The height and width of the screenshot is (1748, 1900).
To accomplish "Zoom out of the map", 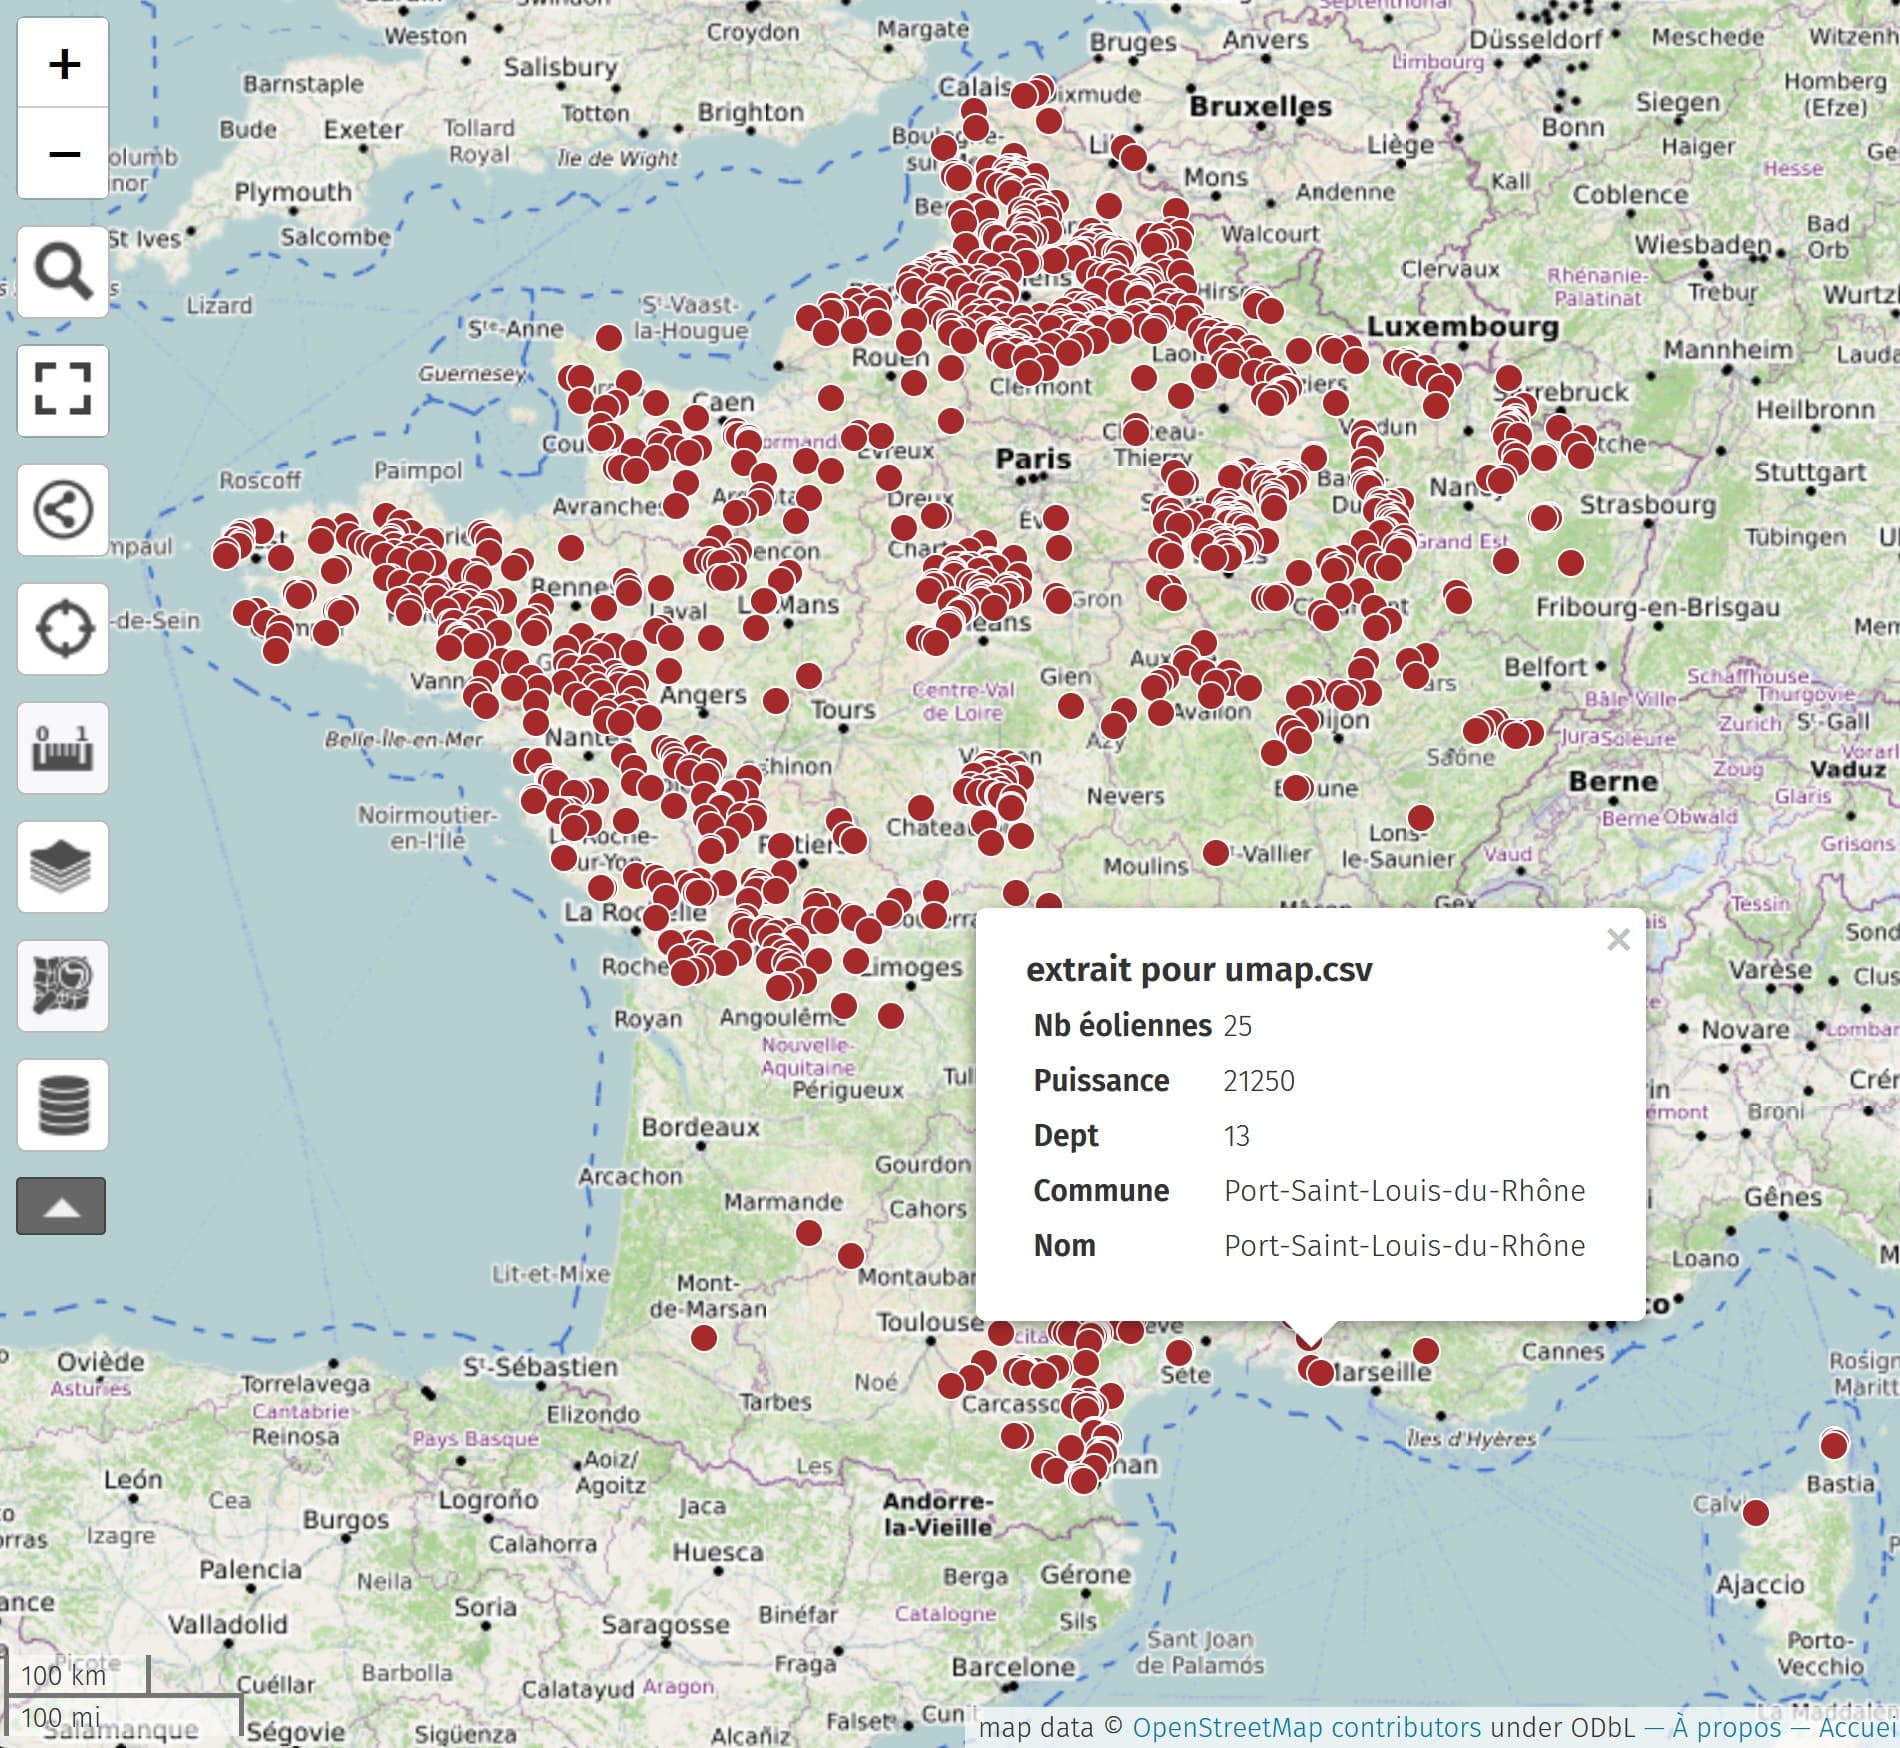I will click(63, 154).
